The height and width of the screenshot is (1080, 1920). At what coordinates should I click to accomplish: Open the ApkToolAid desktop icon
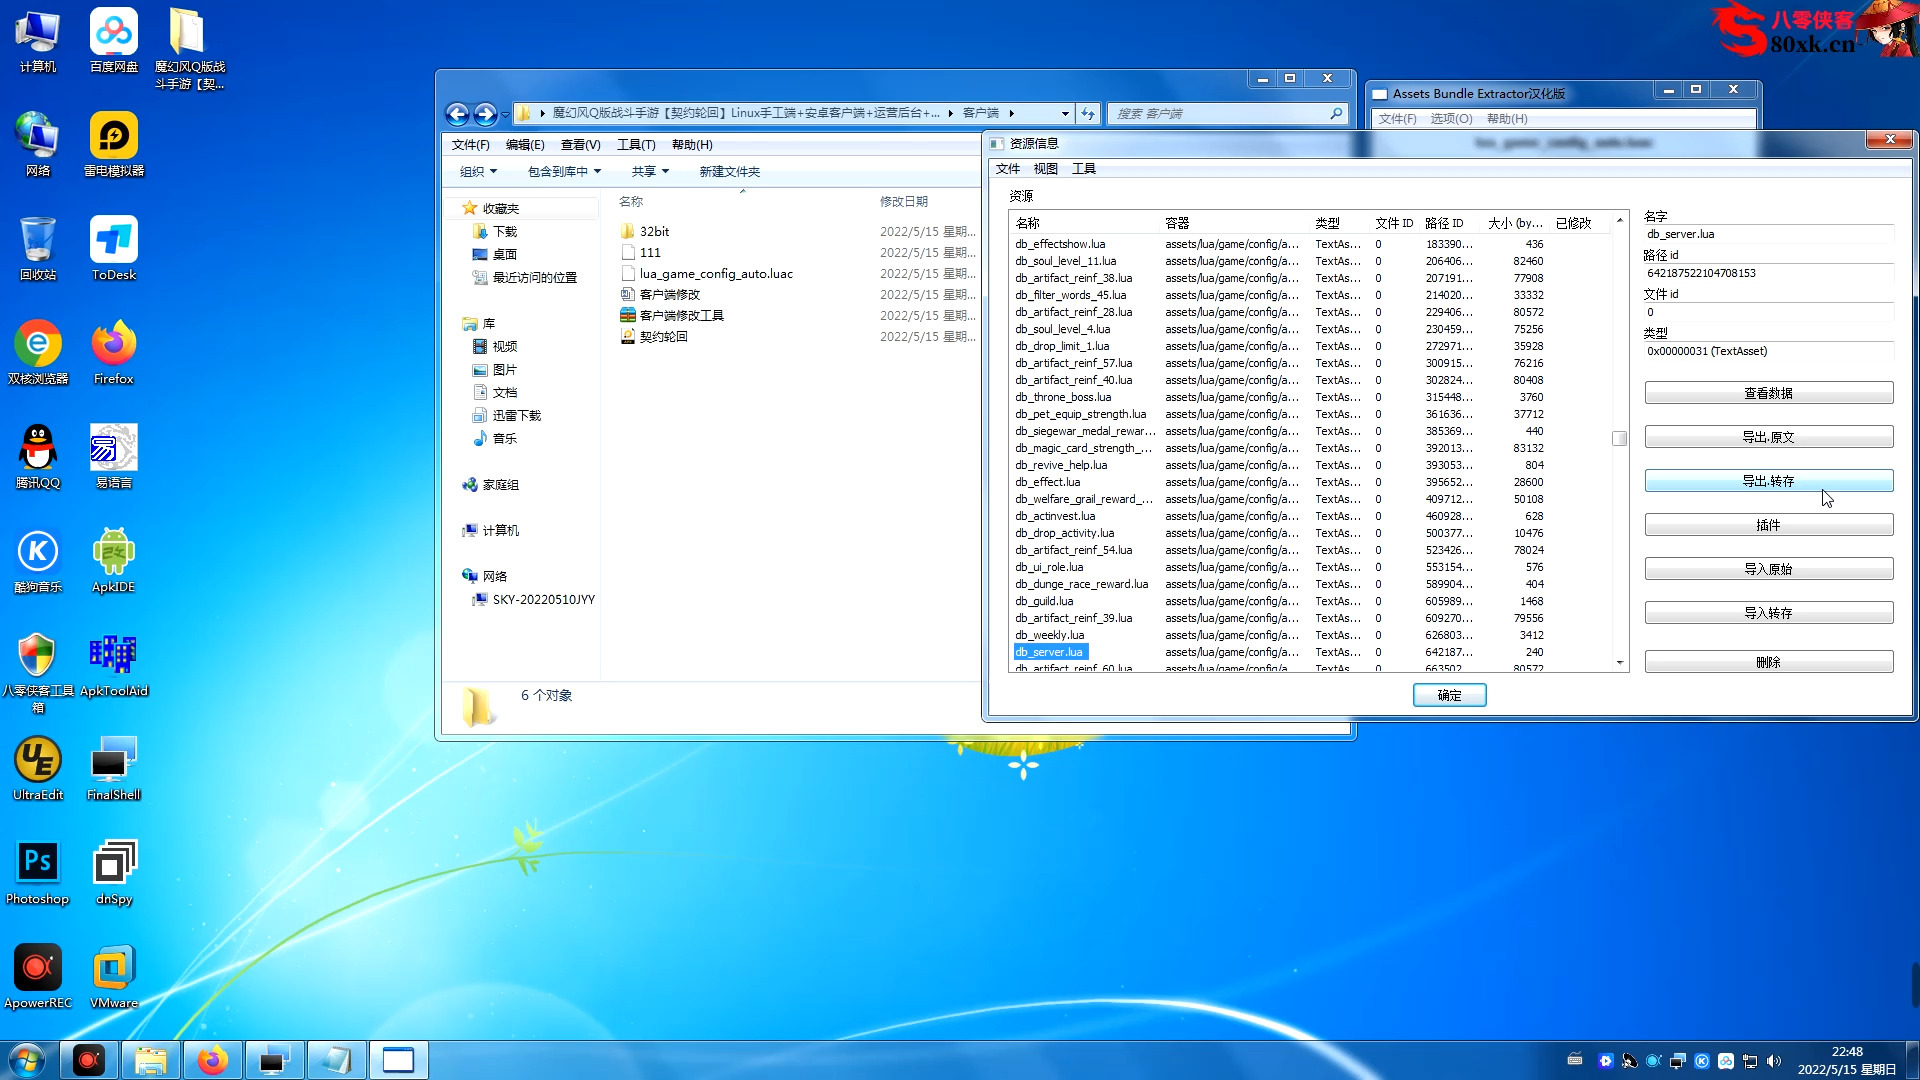coord(114,666)
